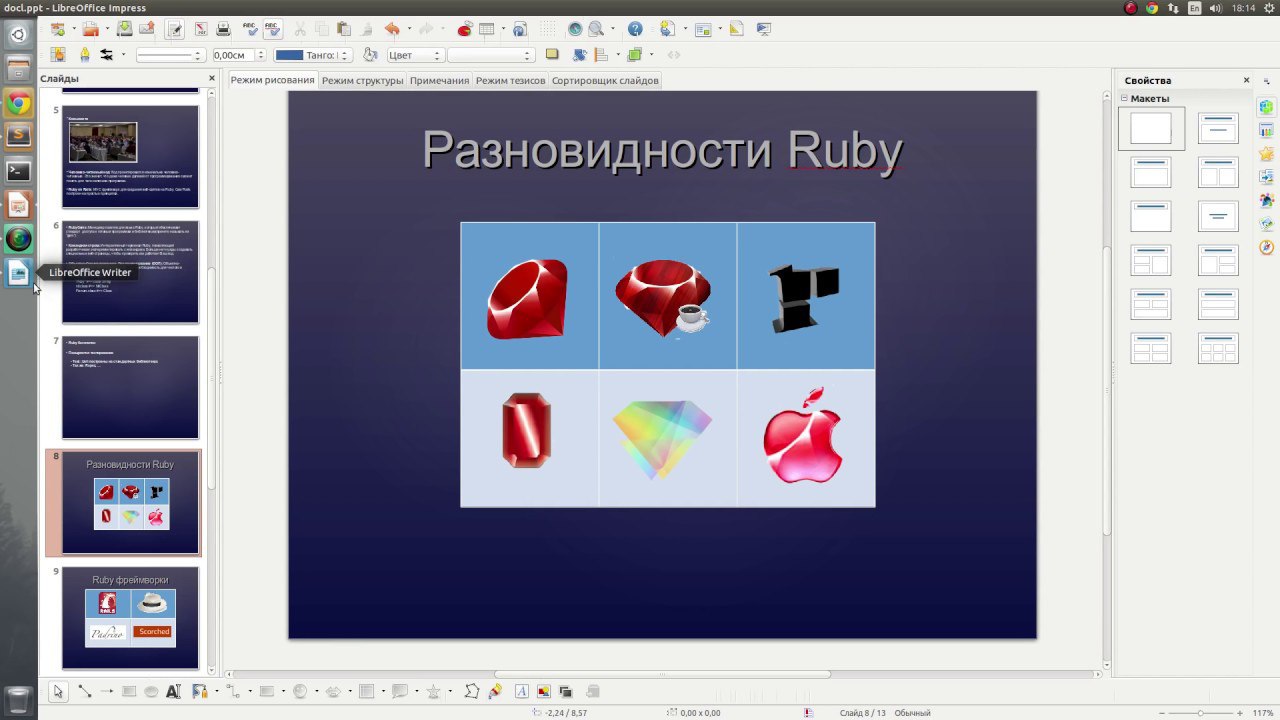
Task: Open the Сортировщик слайдов tab
Action: click(x=605, y=80)
